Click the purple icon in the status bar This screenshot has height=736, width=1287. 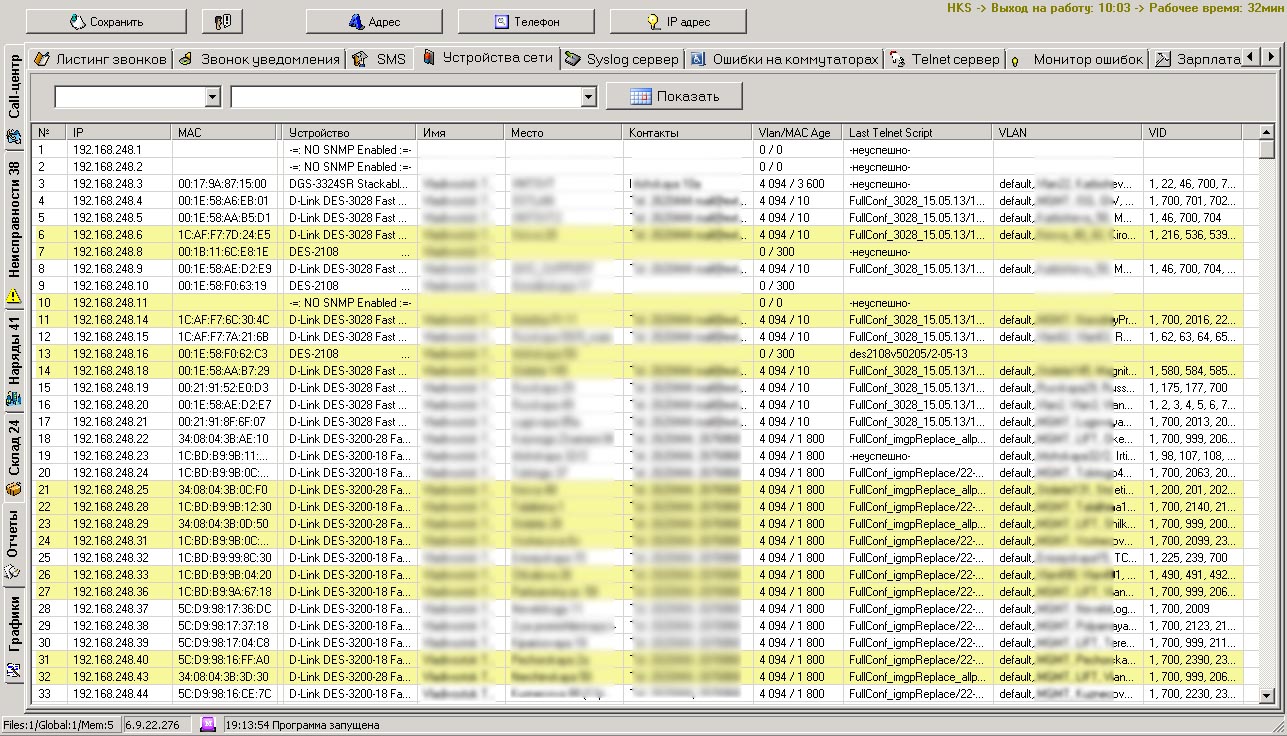(x=208, y=724)
